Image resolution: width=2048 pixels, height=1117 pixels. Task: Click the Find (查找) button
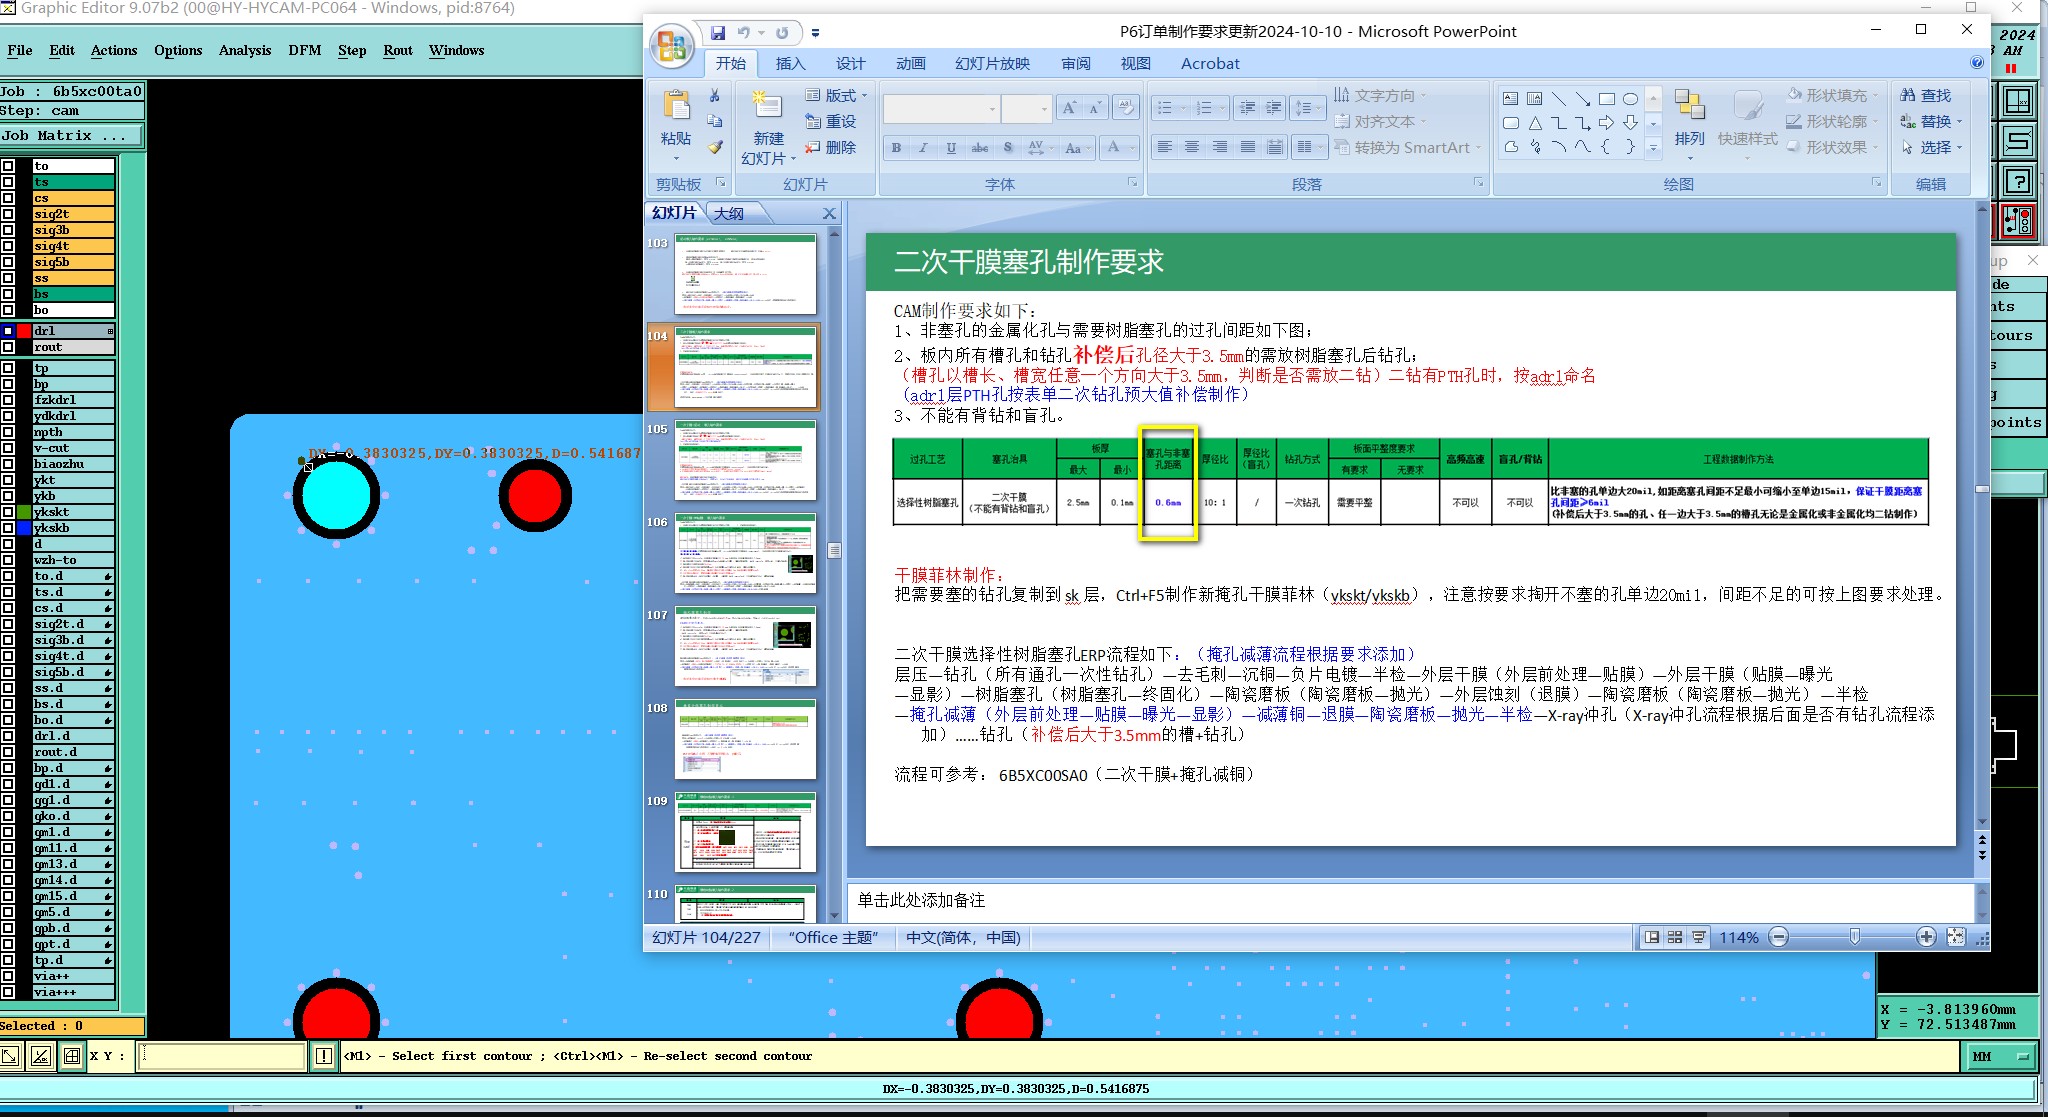point(1926,95)
